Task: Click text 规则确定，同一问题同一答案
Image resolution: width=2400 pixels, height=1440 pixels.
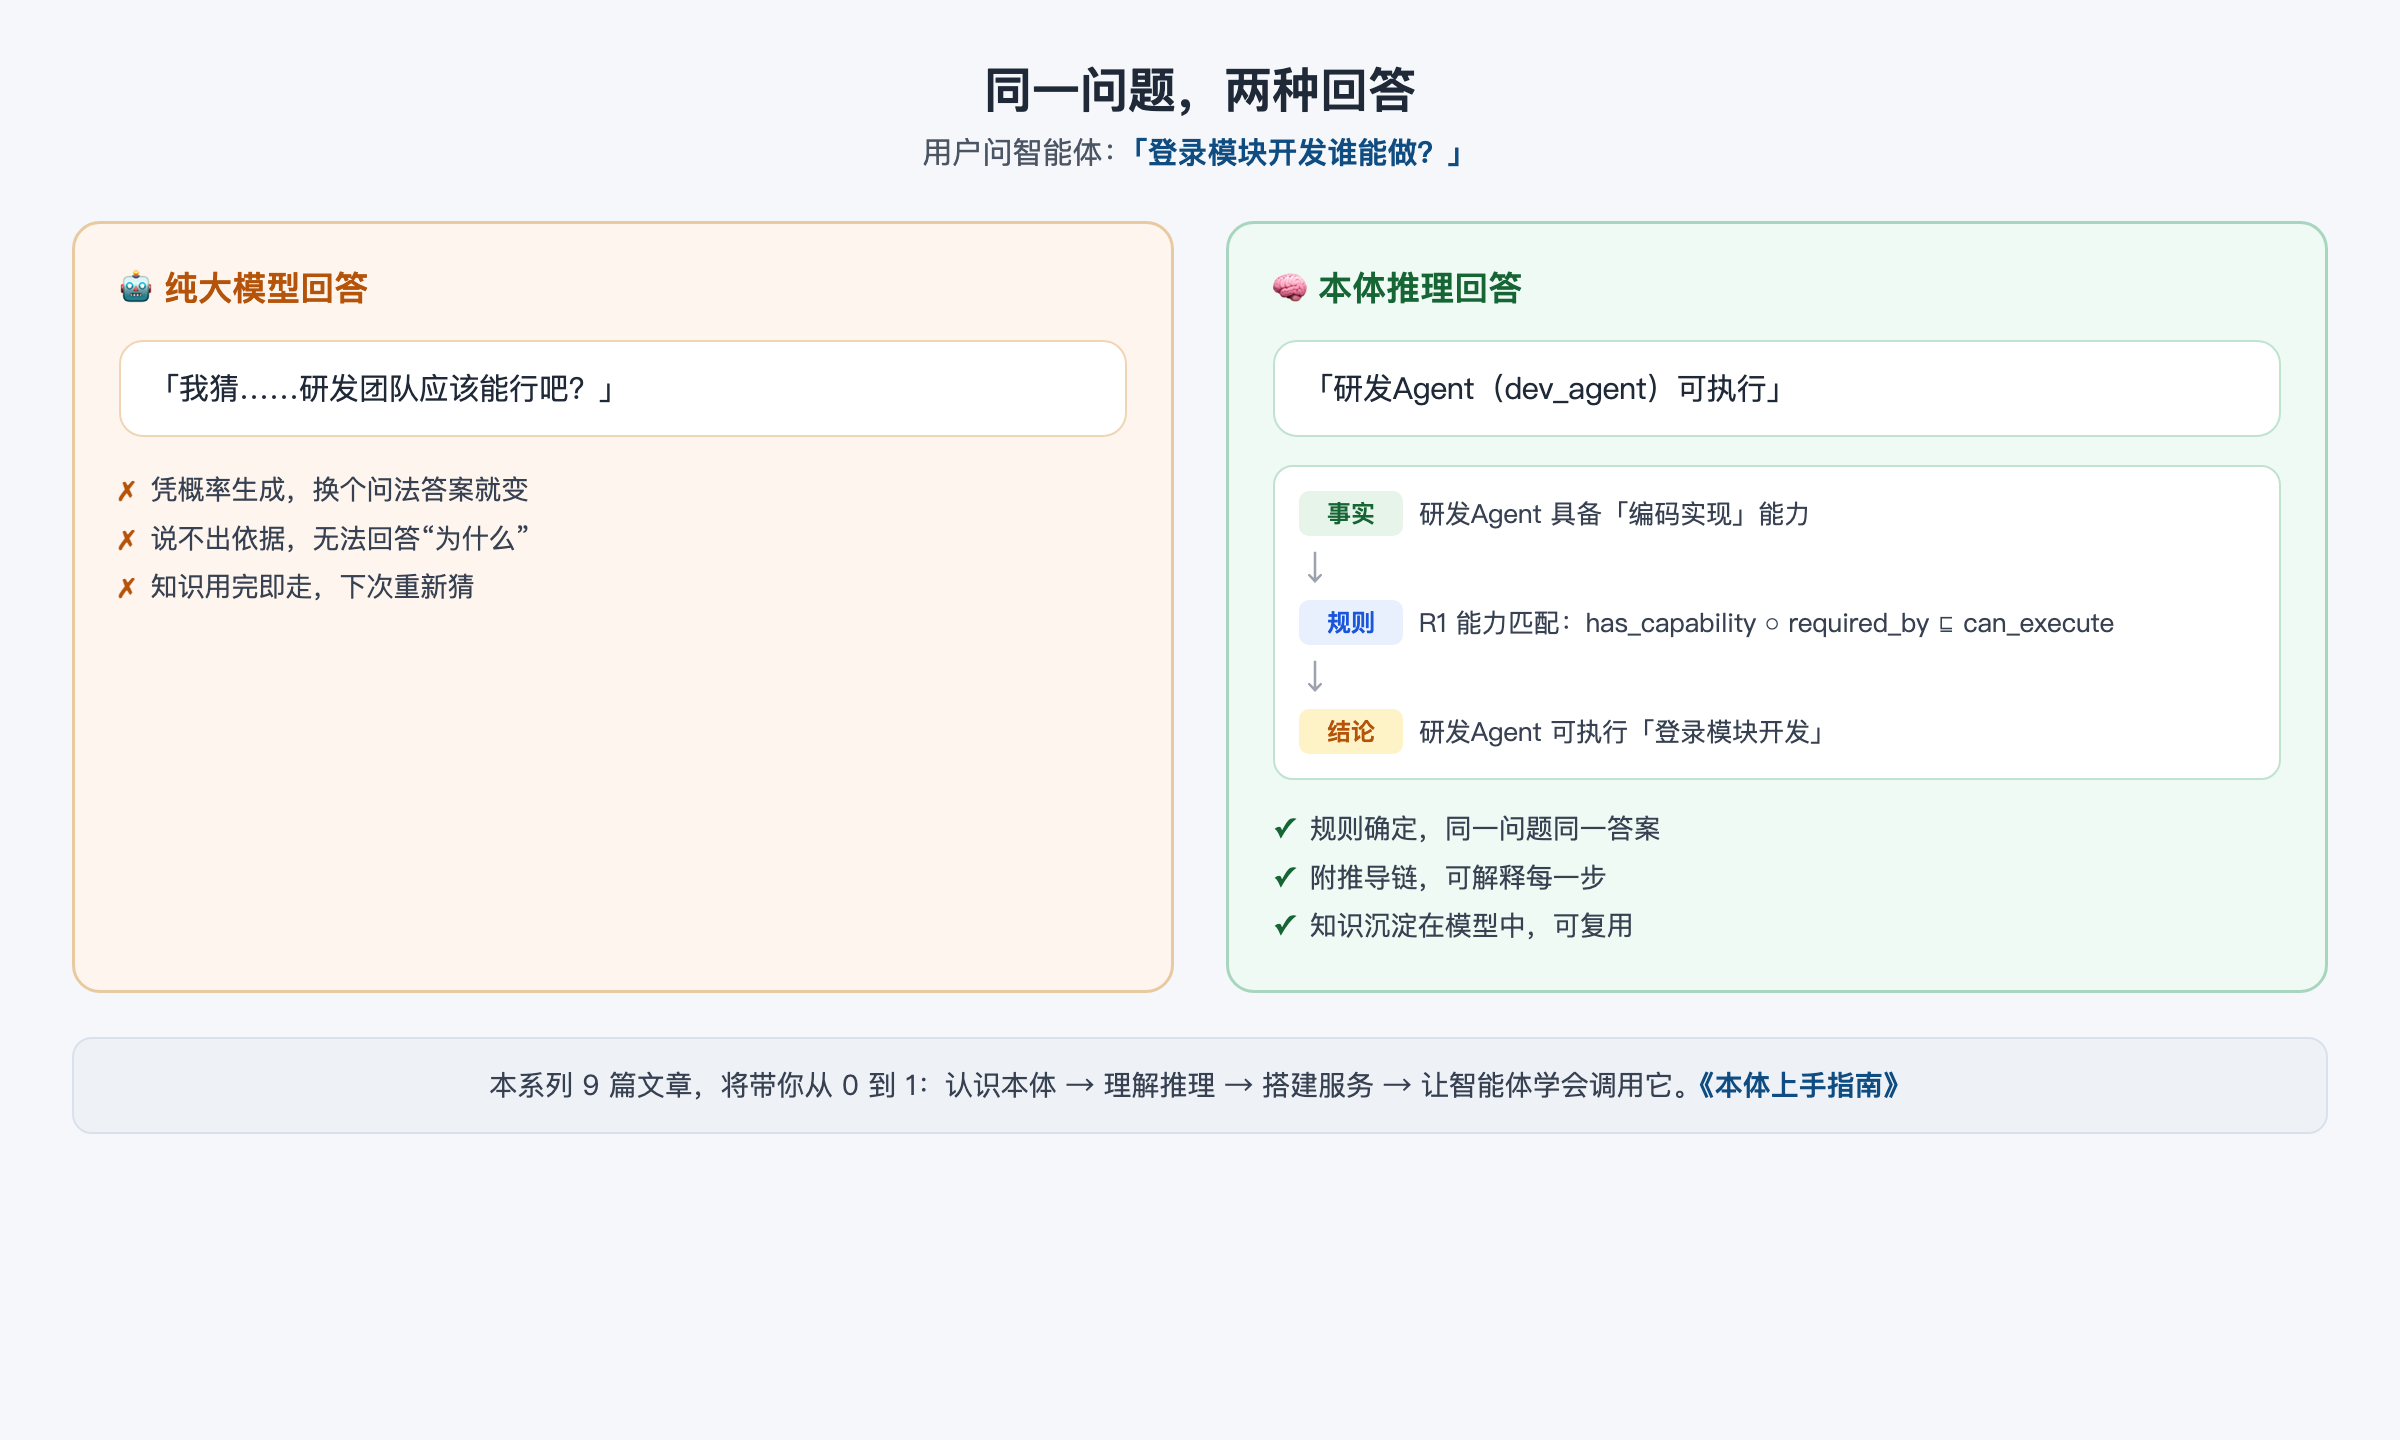Action: 1485,828
